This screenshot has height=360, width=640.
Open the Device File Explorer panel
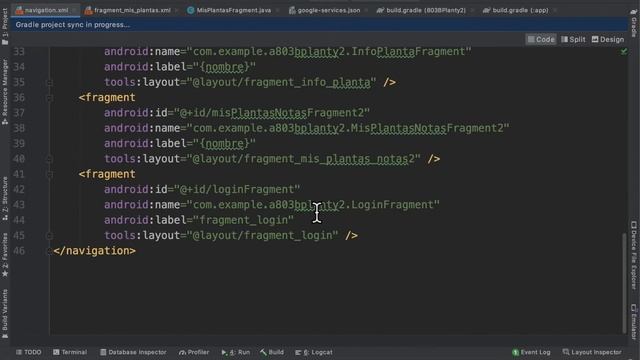[x=634, y=255]
